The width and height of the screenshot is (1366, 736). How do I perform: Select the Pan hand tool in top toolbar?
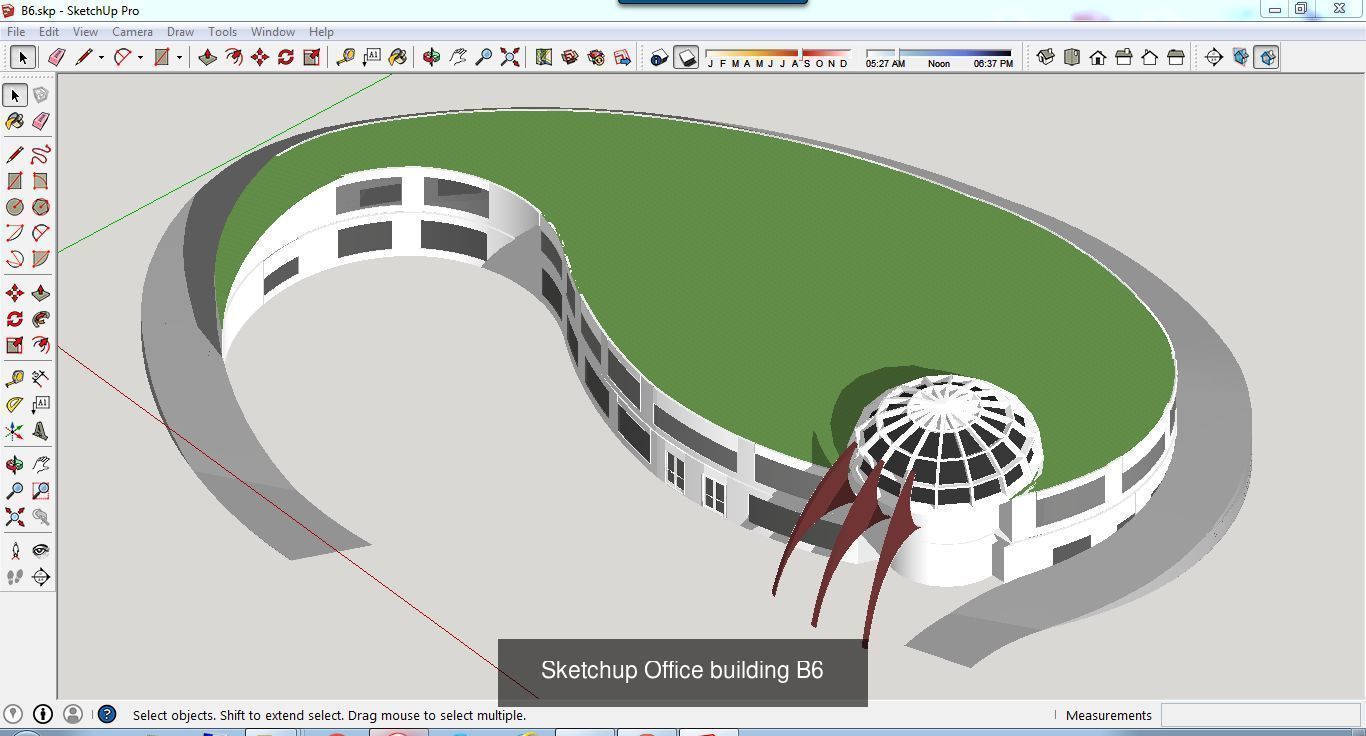[x=457, y=57]
